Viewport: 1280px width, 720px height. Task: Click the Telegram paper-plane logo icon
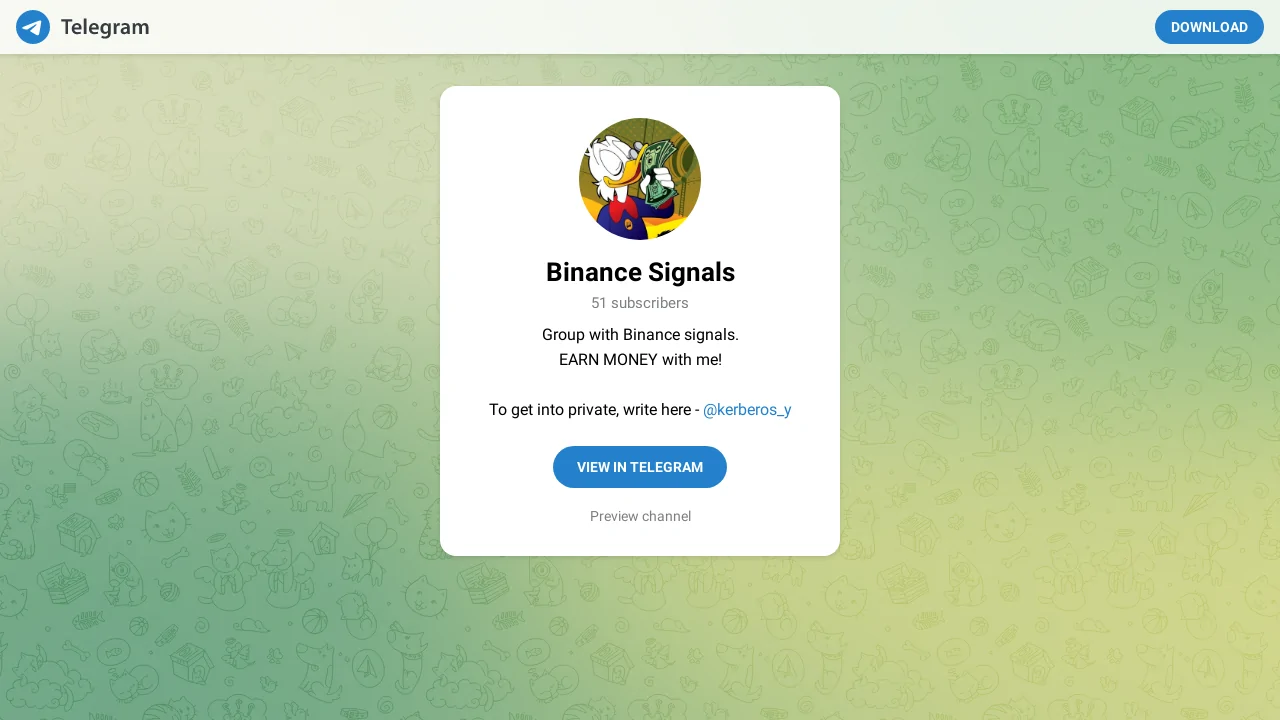pyautogui.click(x=33, y=27)
